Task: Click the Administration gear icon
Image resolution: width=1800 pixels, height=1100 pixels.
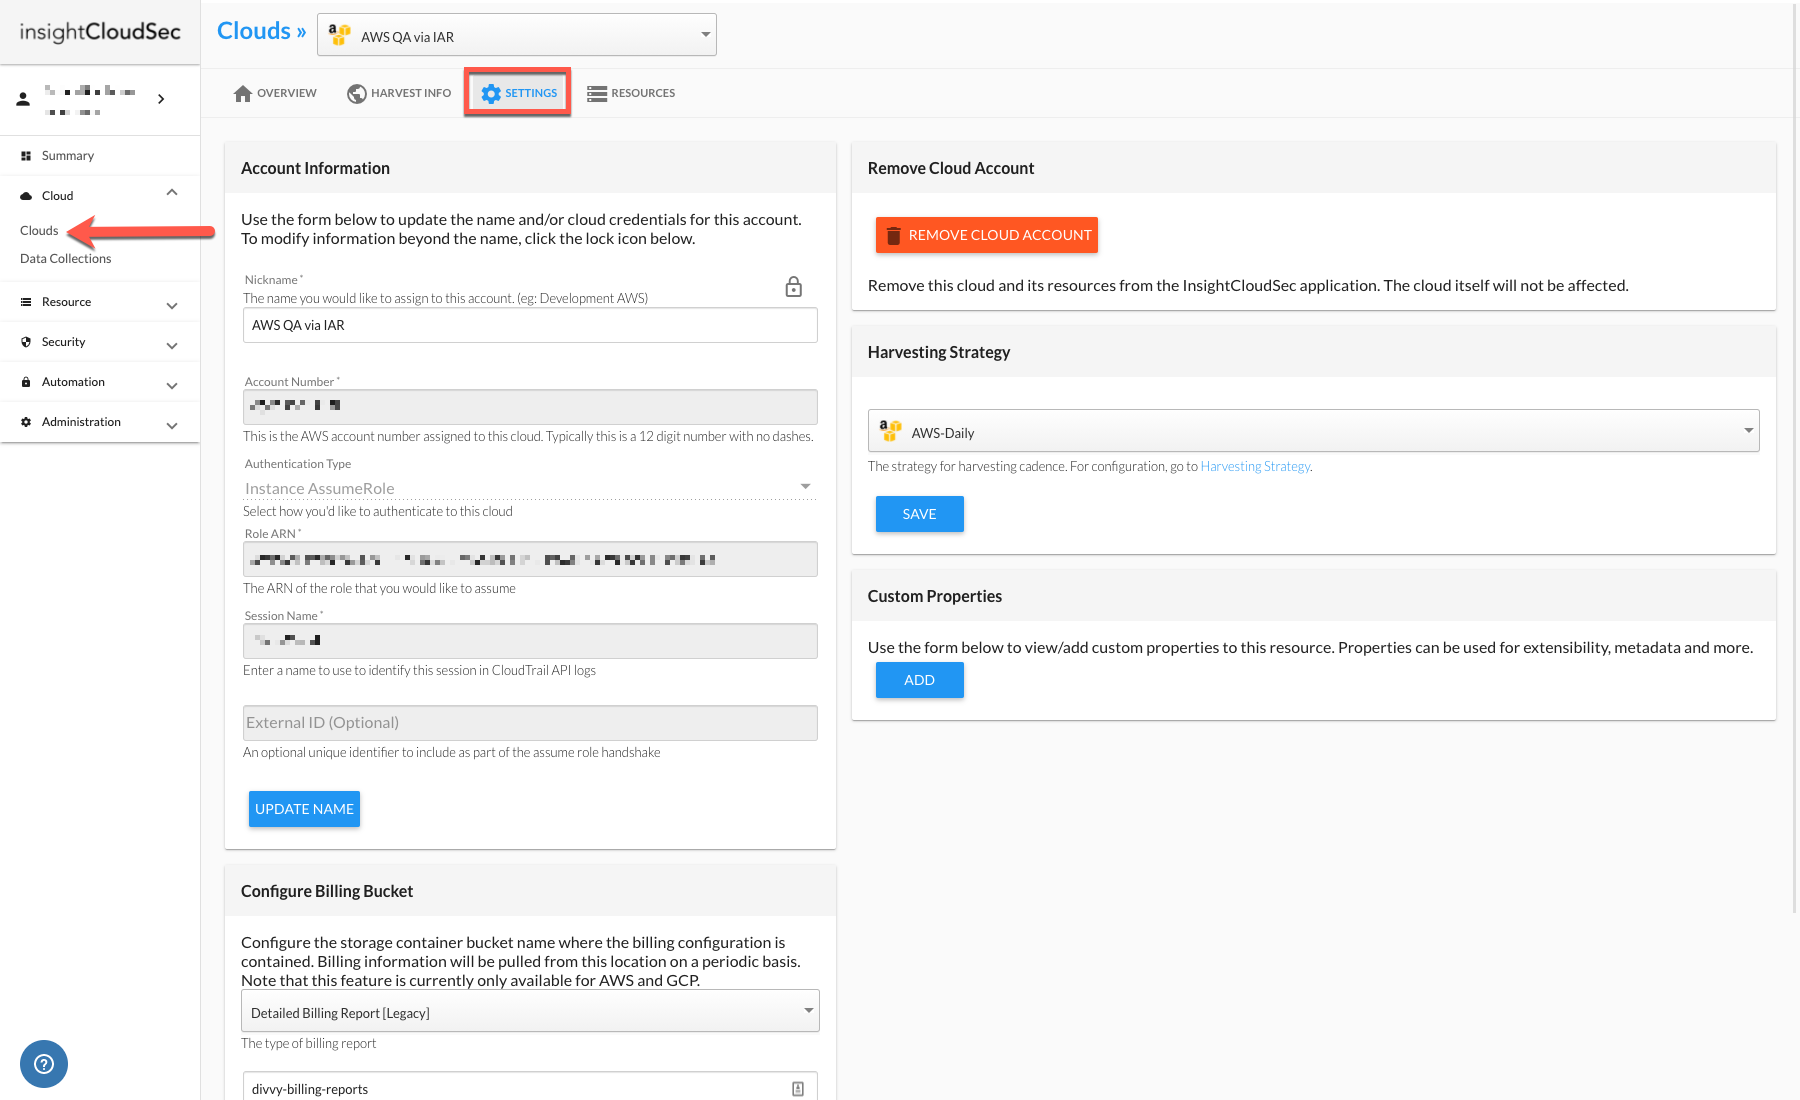Action: click(x=26, y=422)
